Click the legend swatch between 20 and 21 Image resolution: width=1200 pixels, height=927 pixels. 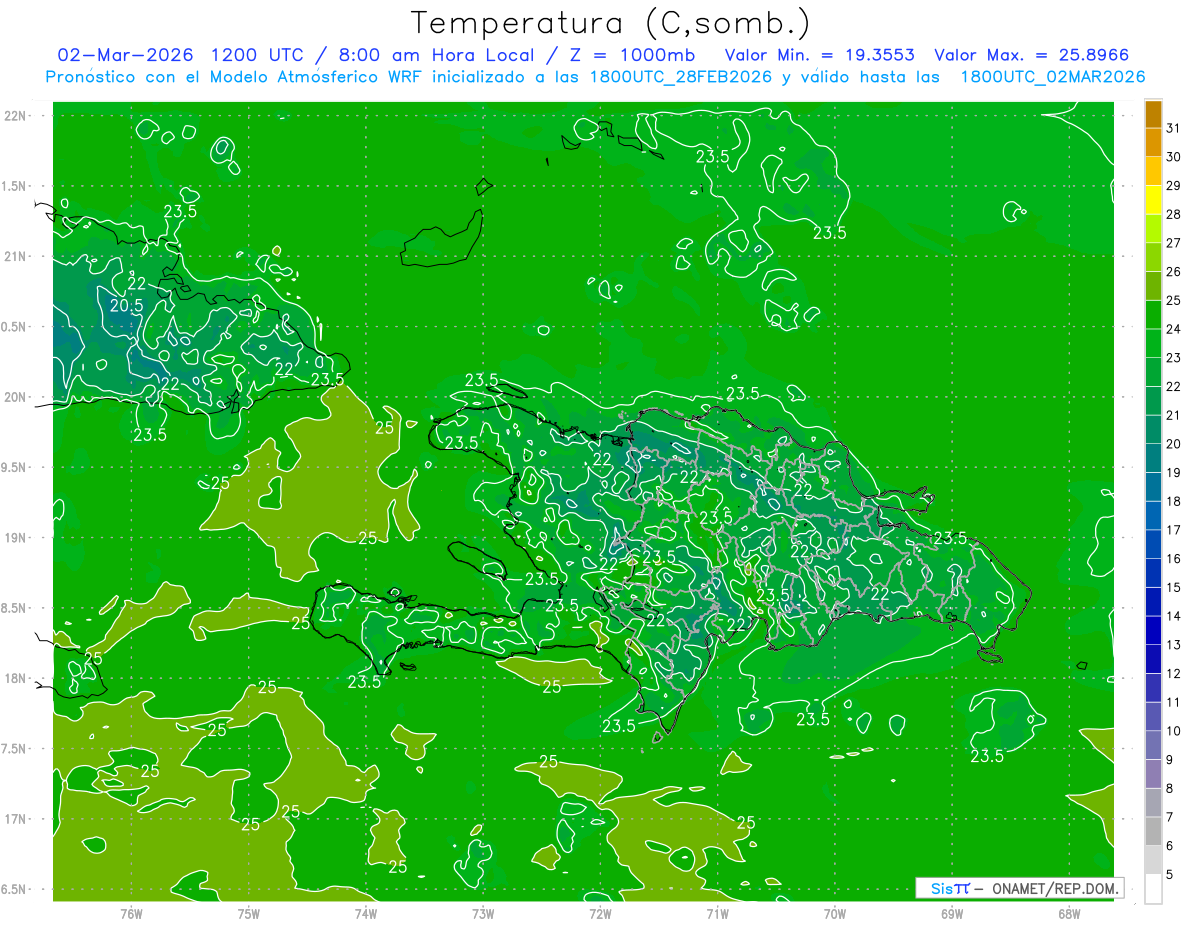point(1153,430)
